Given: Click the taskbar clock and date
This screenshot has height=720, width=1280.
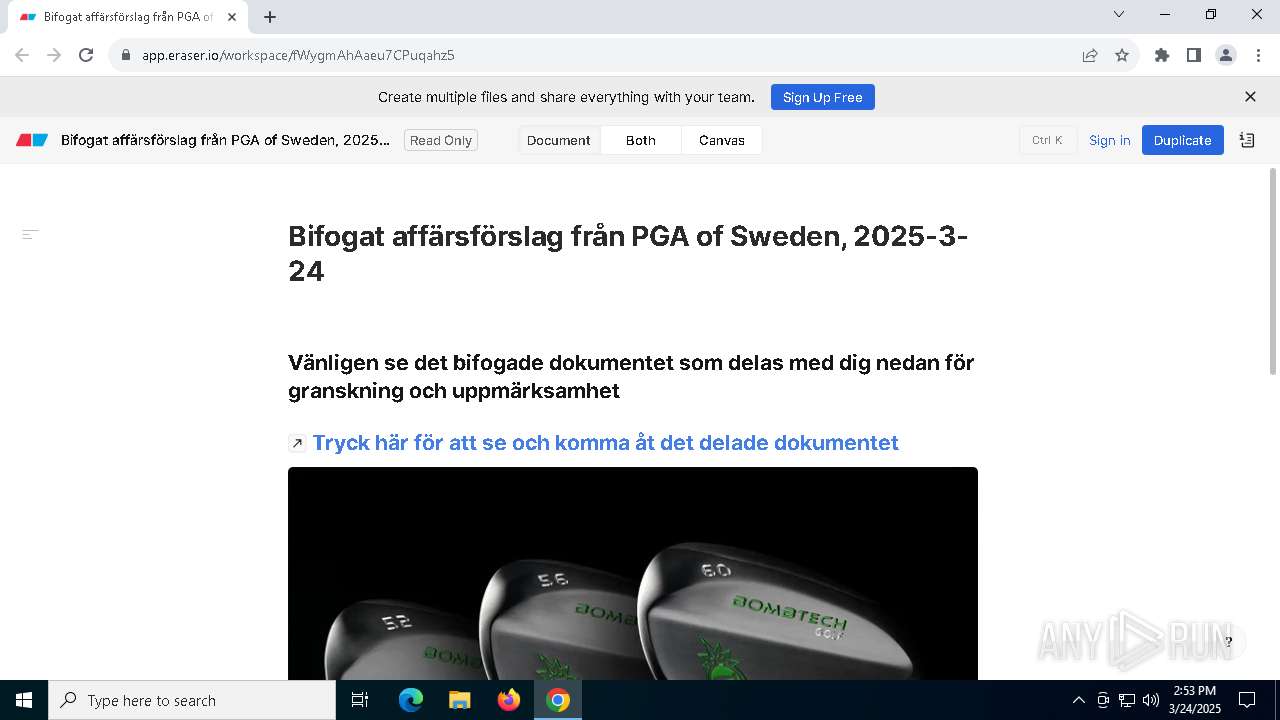Looking at the screenshot, I should [x=1195, y=700].
